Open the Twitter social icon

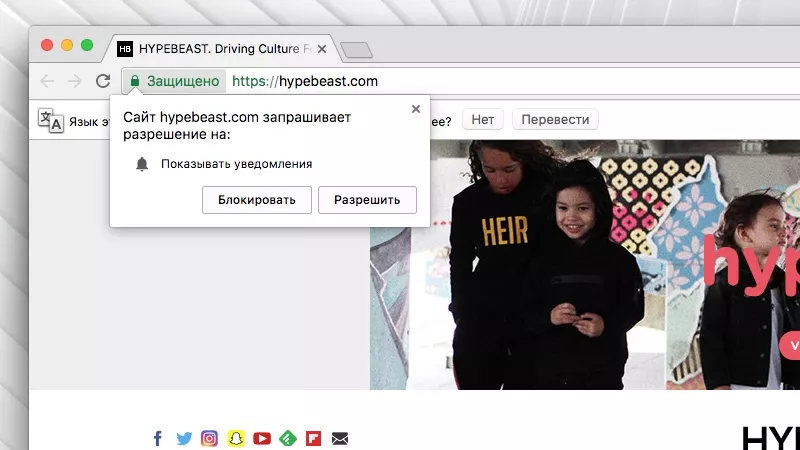[184, 438]
